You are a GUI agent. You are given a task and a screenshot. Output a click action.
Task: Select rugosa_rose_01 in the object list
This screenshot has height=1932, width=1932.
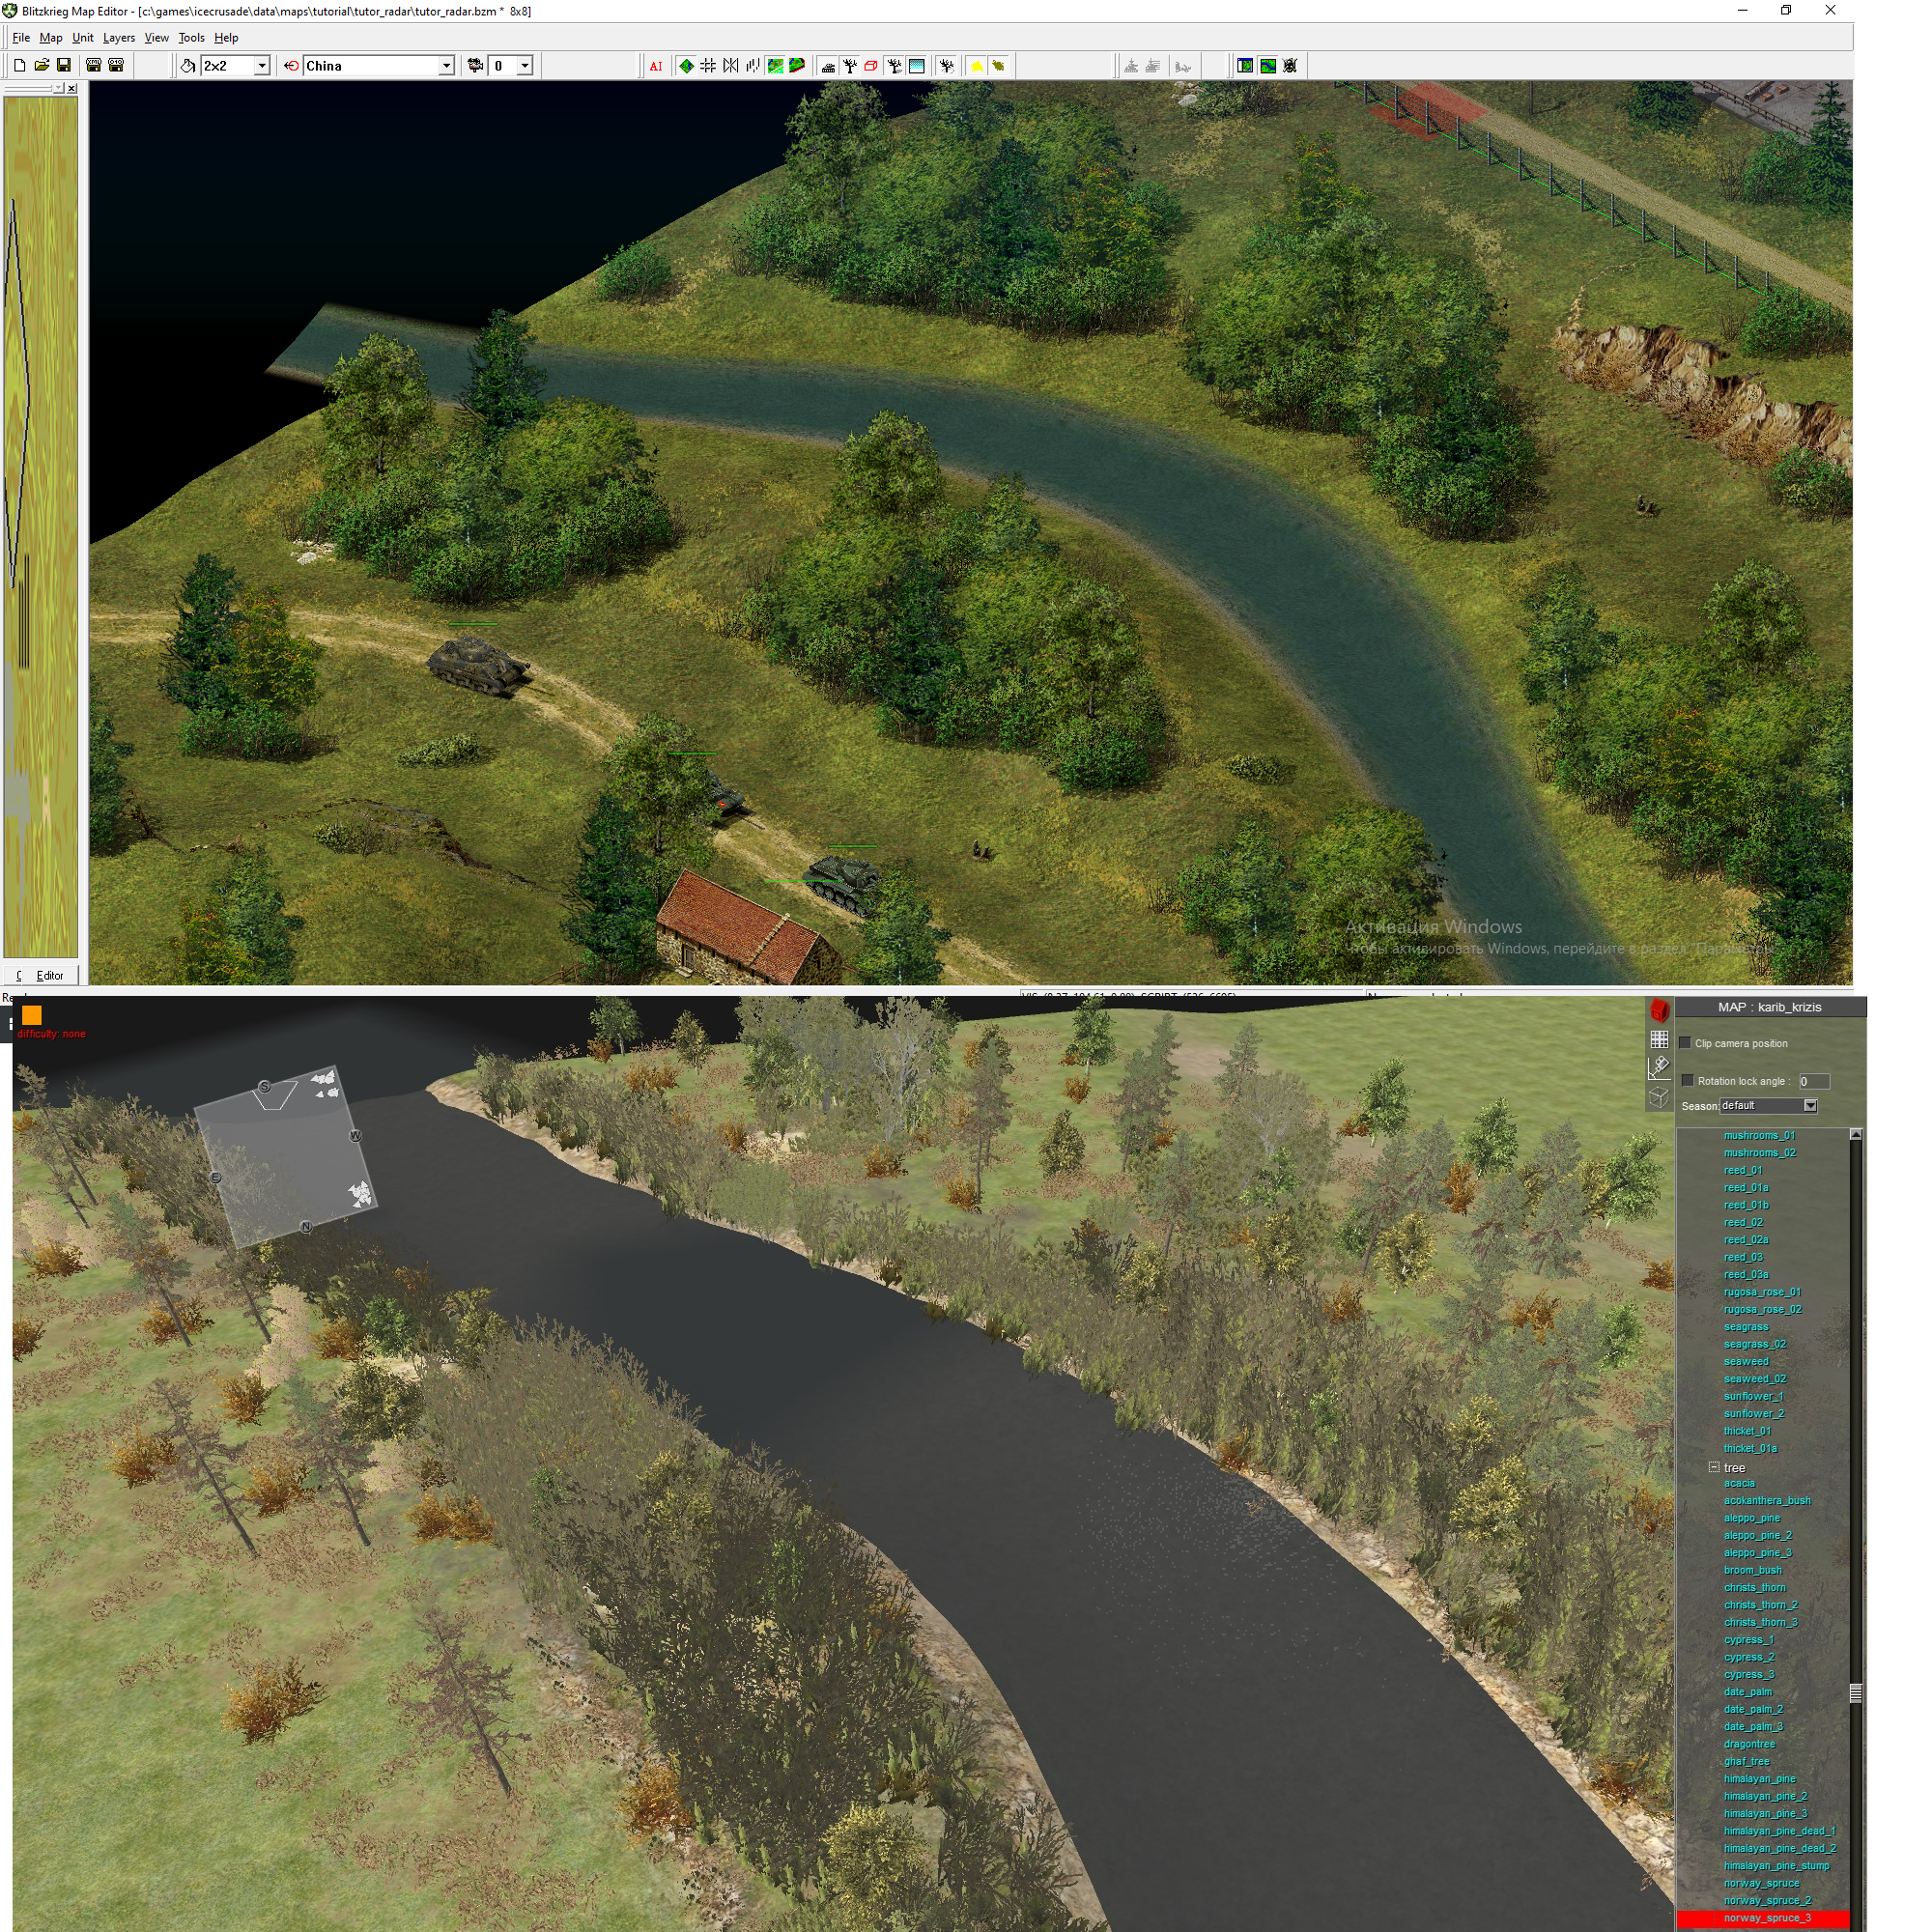click(1762, 1292)
